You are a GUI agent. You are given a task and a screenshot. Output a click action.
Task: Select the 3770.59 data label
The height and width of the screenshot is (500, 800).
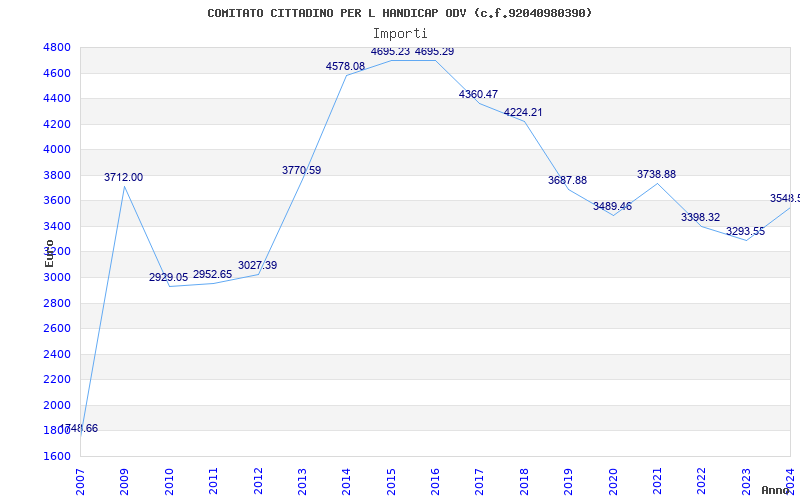coord(302,170)
